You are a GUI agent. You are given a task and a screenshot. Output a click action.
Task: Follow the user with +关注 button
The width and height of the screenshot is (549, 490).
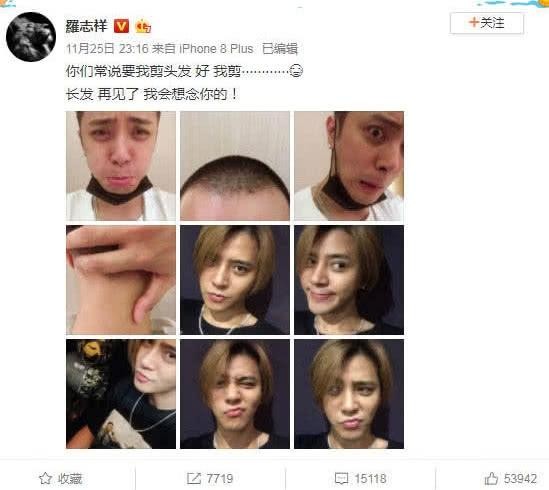pos(487,23)
